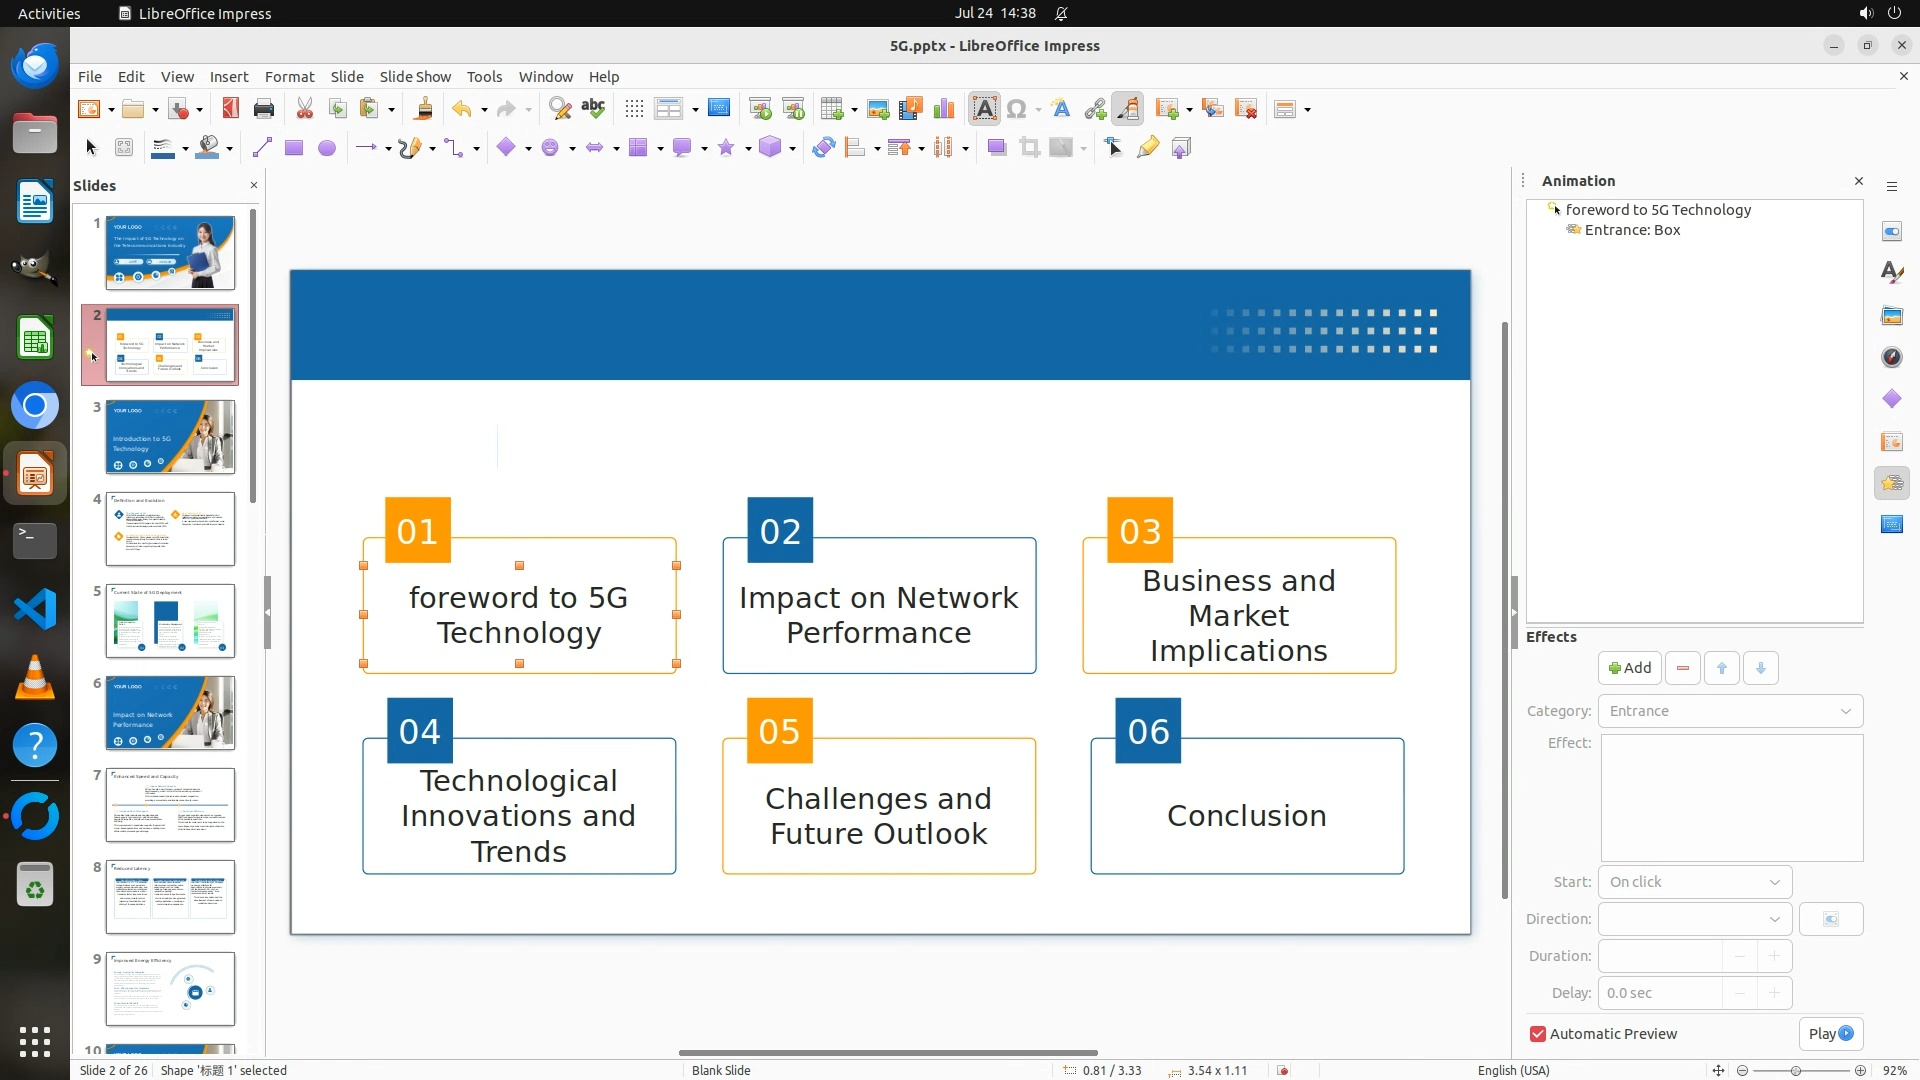The width and height of the screenshot is (1920, 1080).
Task: Click the Clone Formatting paintbrush icon
Action: (423, 109)
